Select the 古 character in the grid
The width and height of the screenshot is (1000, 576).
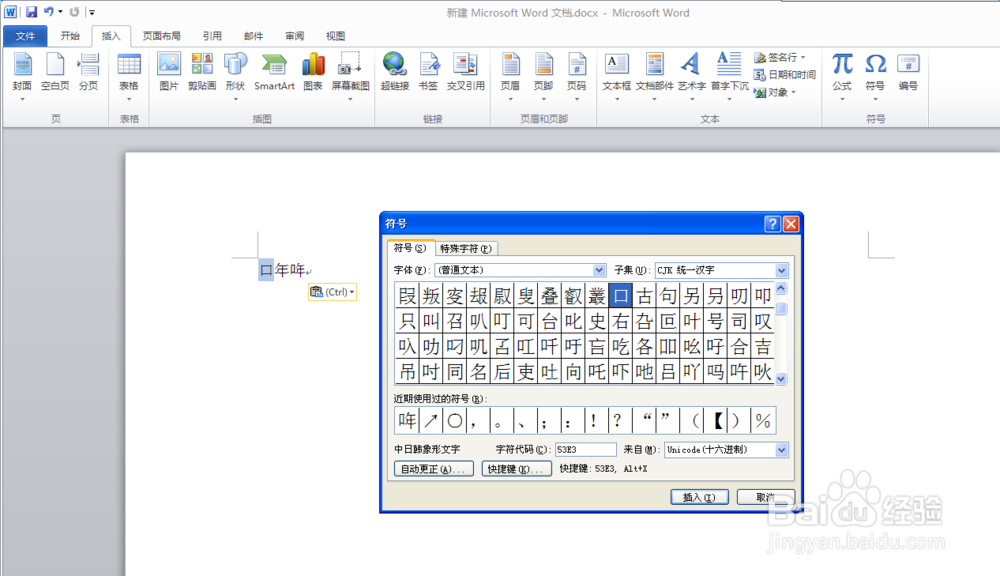coord(644,295)
